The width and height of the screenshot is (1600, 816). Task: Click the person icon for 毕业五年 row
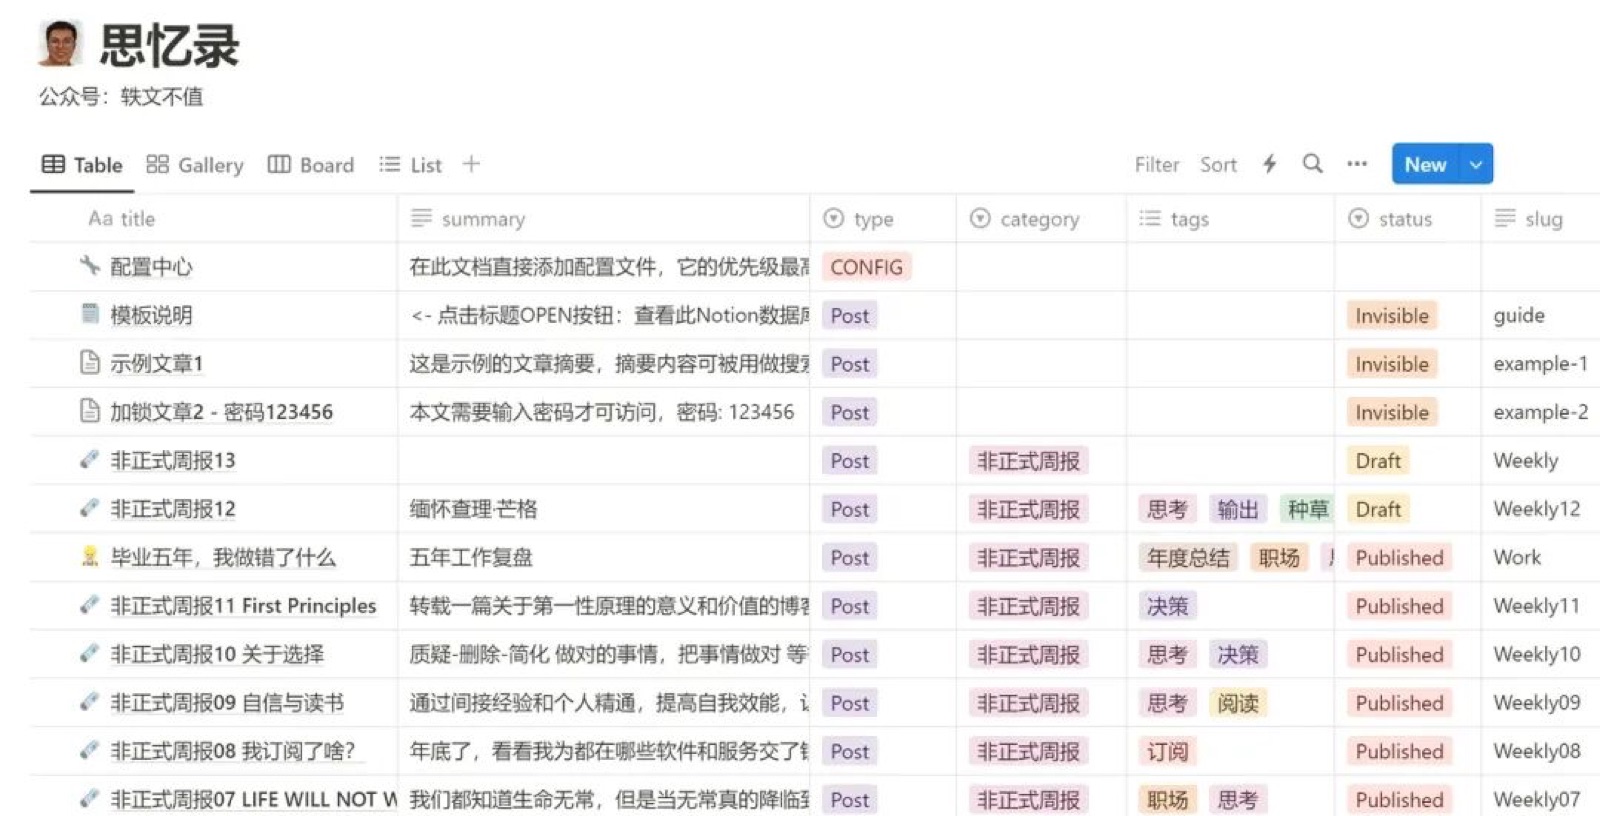90,556
